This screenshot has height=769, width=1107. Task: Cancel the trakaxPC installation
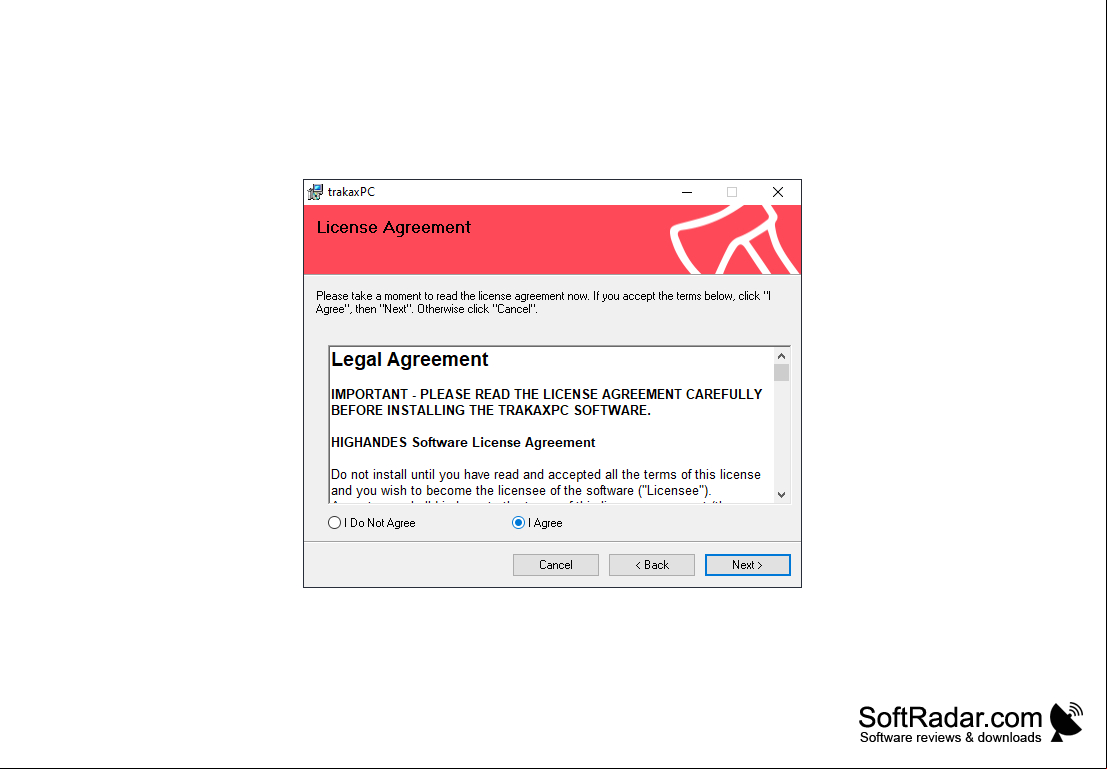556,565
